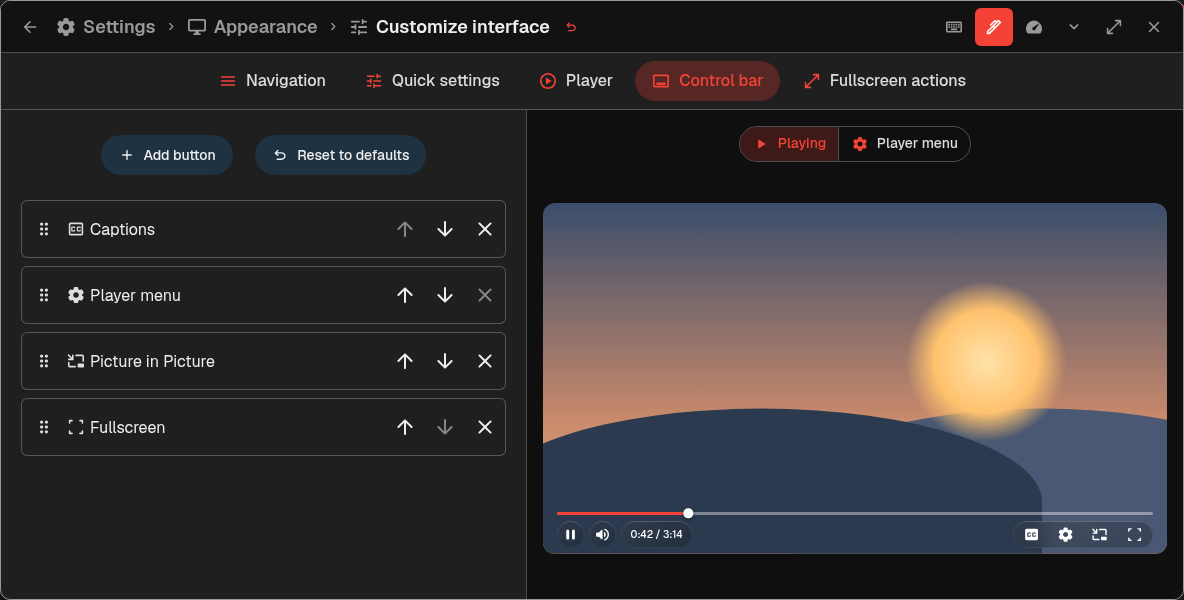Click the expand window arrows icon
This screenshot has width=1184, height=600.
click(x=1114, y=27)
